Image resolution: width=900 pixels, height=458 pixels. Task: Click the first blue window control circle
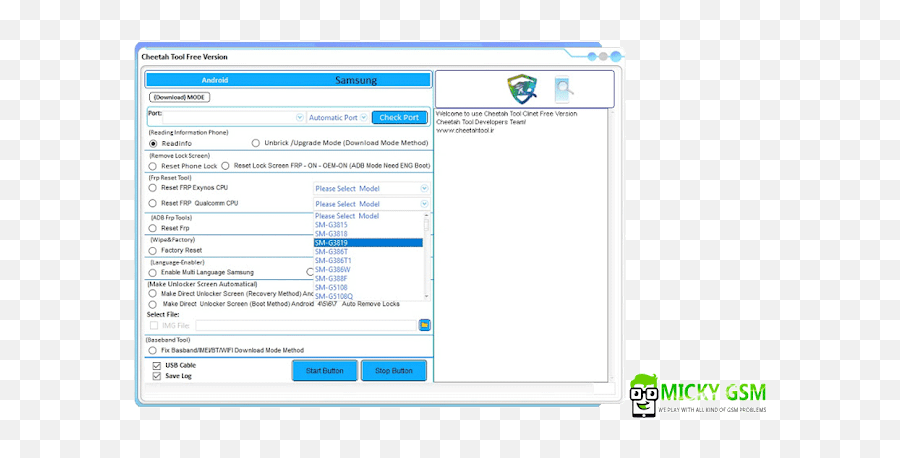click(x=592, y=57)
